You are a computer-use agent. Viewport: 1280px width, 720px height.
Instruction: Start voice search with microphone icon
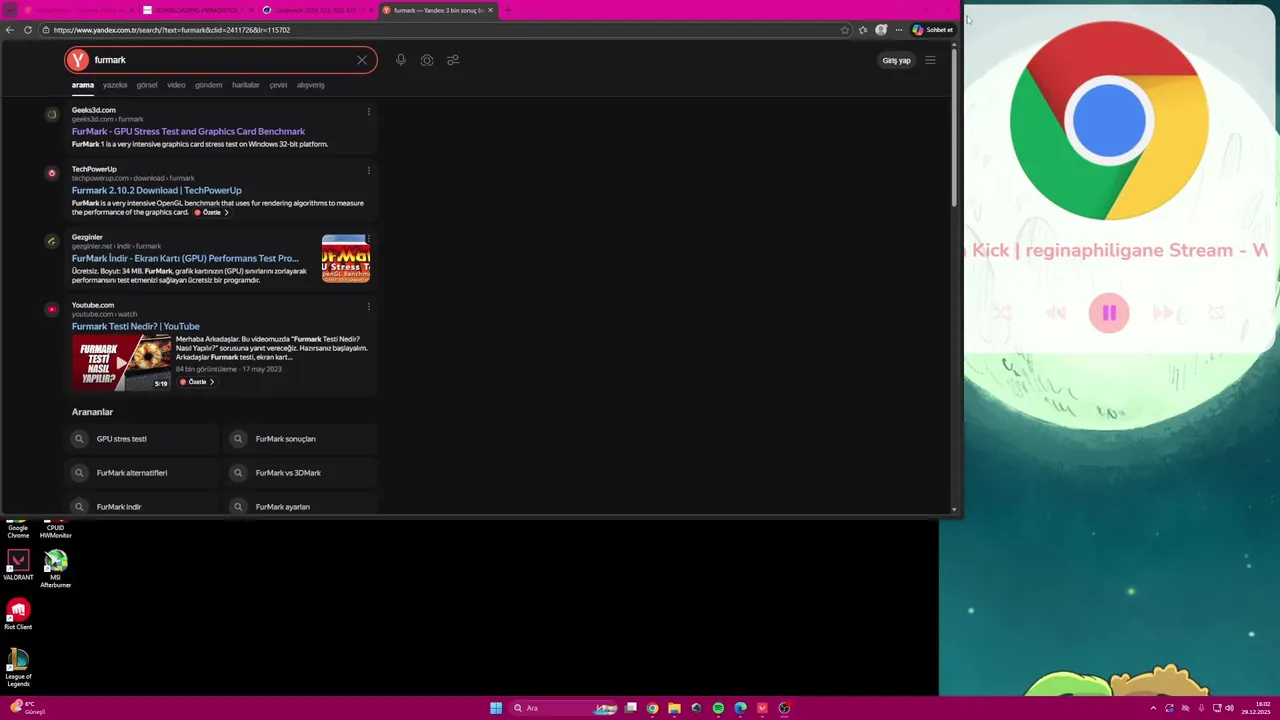[400, 60]
